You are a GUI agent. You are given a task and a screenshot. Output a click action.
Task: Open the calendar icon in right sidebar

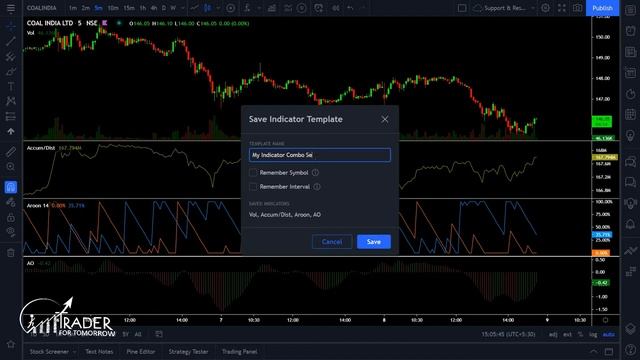(631, 114)
